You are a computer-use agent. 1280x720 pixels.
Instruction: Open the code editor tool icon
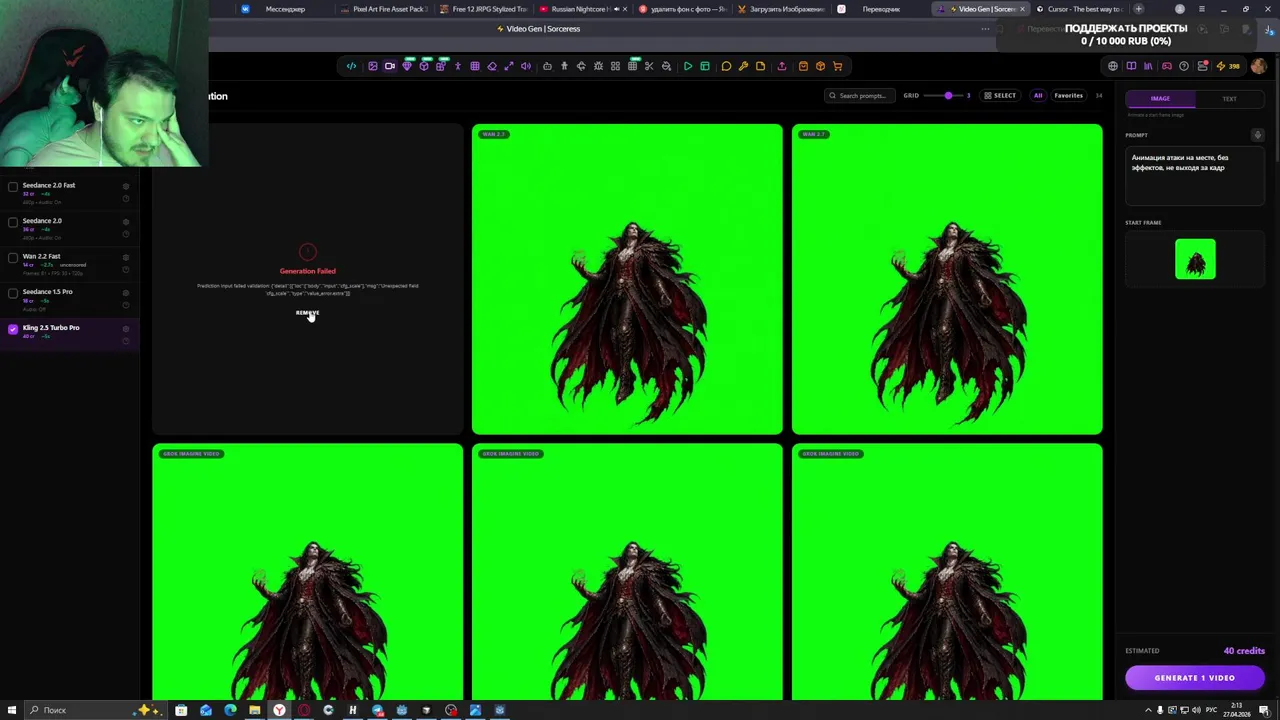pyautogui.click(x=351, y=66)
